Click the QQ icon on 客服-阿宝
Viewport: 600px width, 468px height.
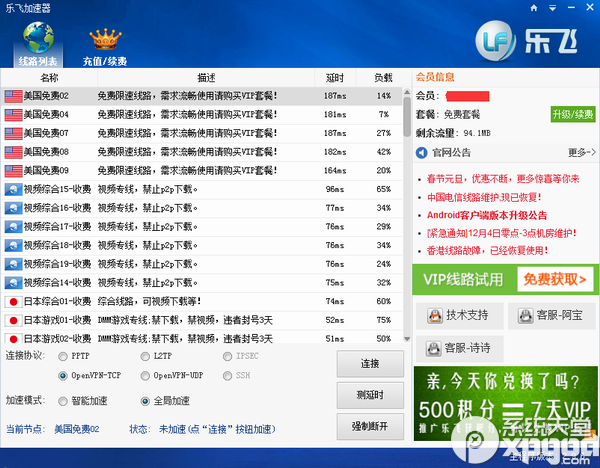[x=526, y=316]
